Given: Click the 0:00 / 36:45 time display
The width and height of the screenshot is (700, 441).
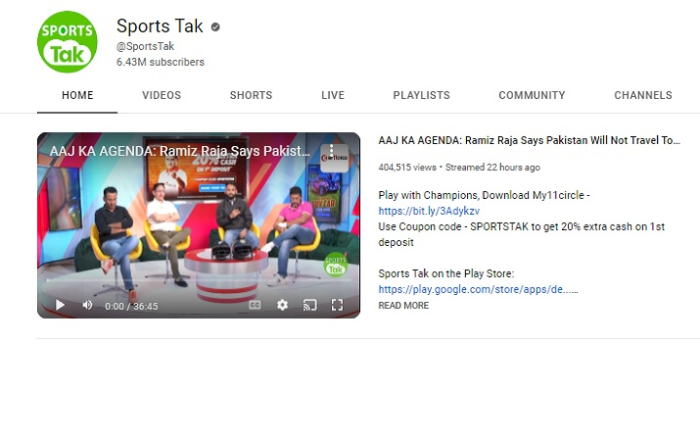Looking at the screenshot, I should pyautogui.click(x=131, y=306).
